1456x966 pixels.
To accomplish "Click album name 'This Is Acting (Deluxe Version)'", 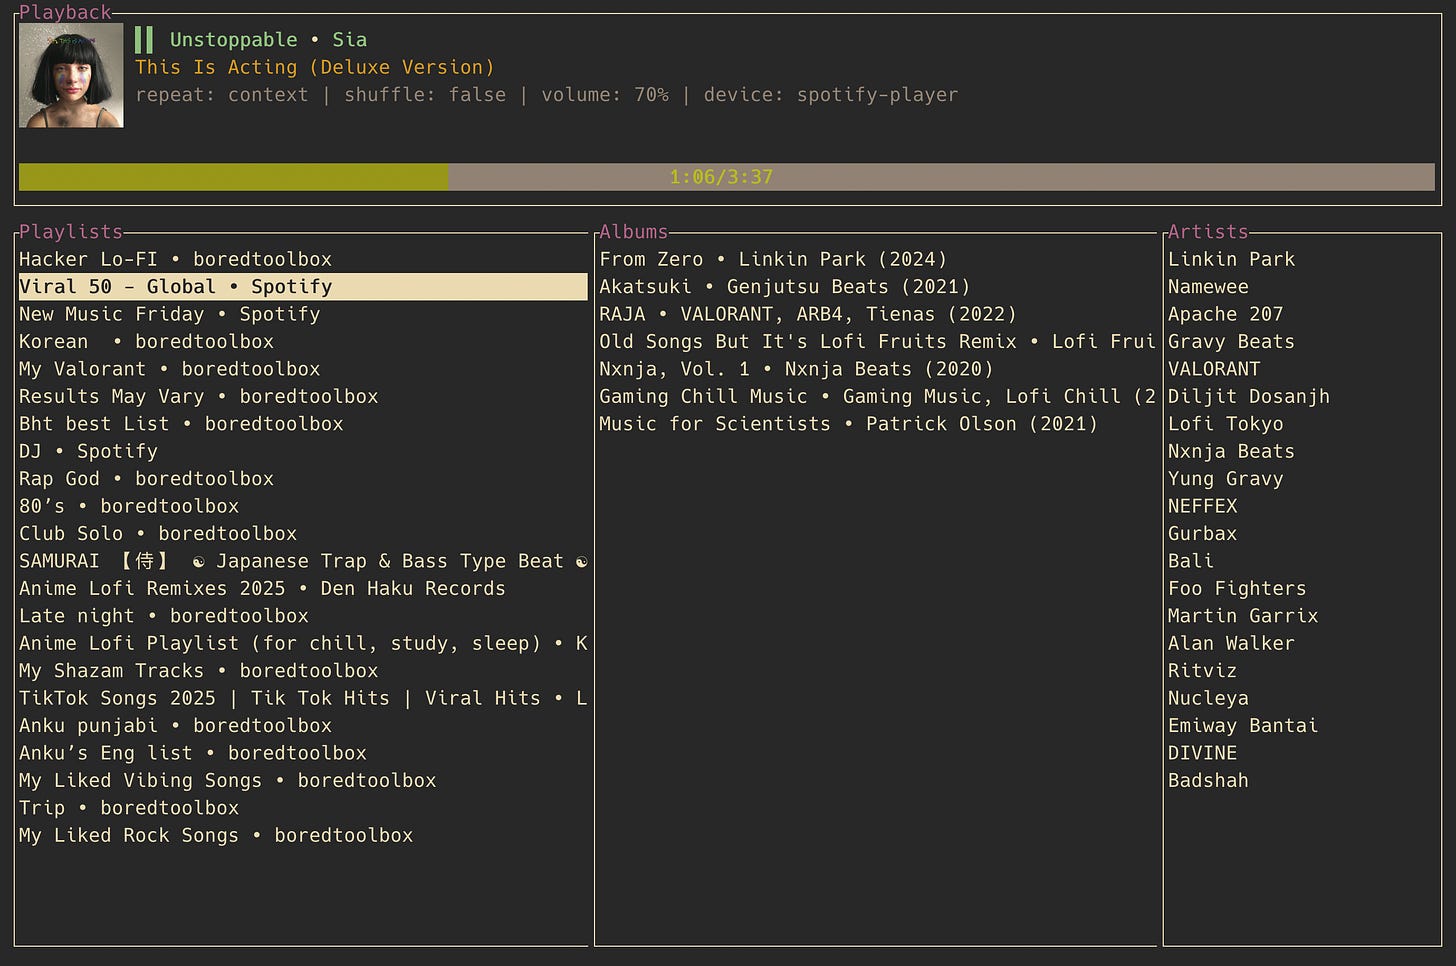I will [315, 67].
